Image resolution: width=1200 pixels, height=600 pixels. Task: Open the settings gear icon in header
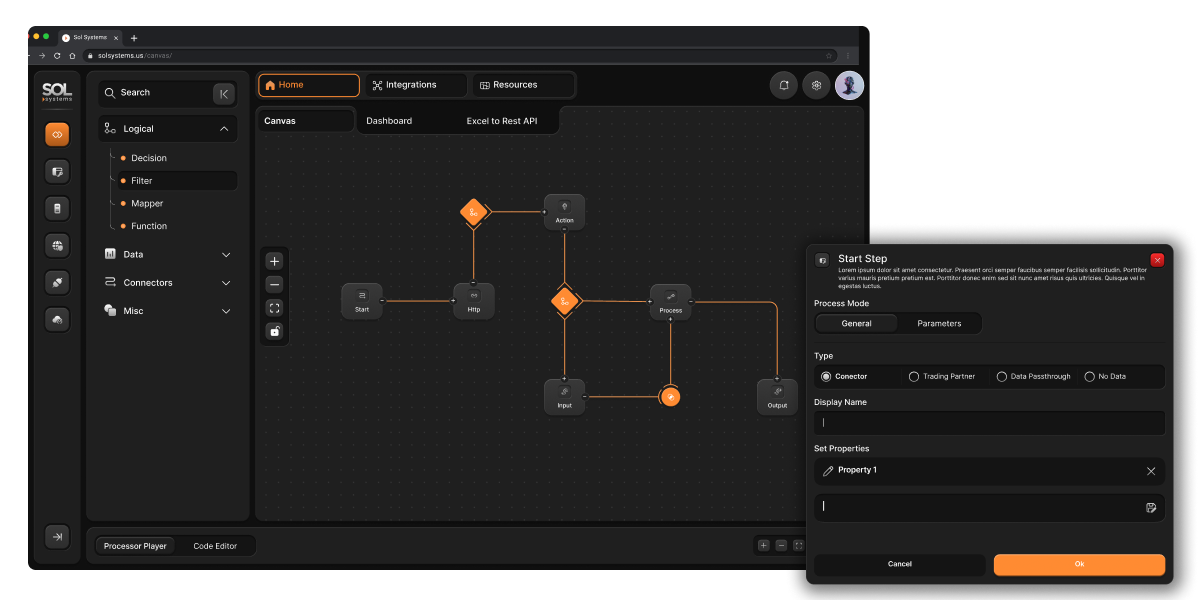tap(817, 85)
